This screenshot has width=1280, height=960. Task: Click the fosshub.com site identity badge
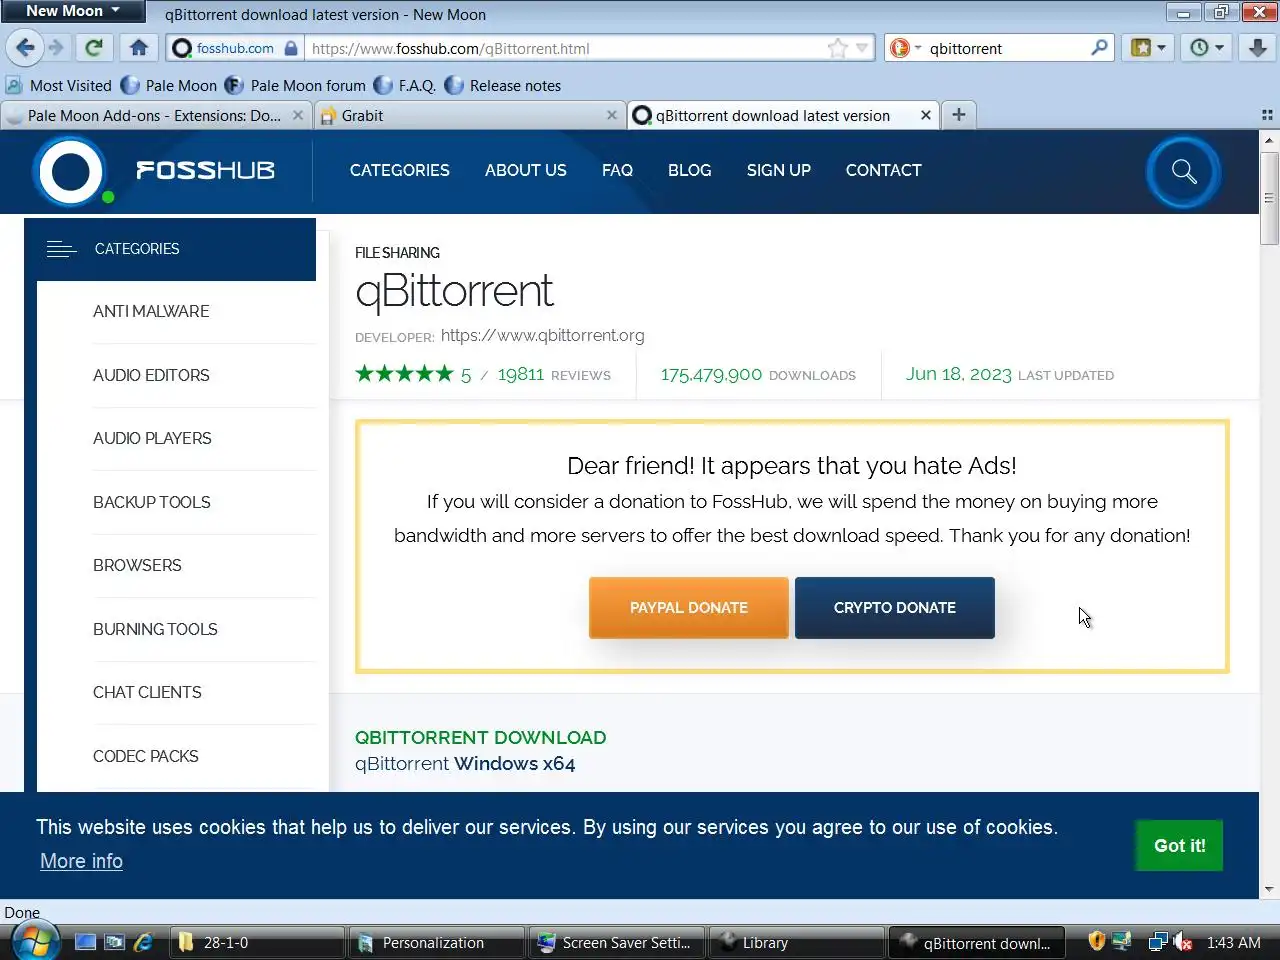[235, 48]
